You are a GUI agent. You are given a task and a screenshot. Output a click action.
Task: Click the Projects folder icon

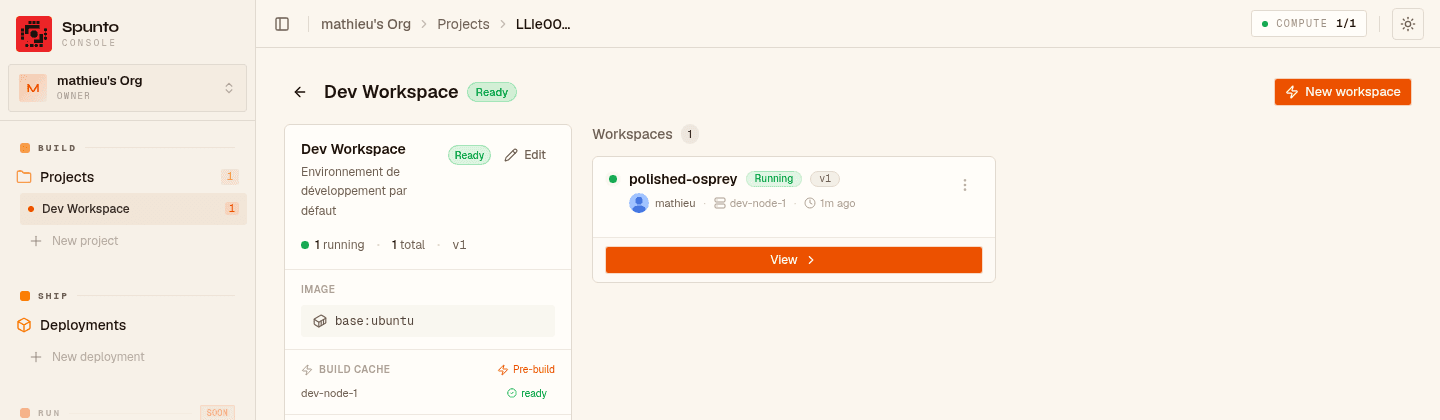[x=24, y=177]
